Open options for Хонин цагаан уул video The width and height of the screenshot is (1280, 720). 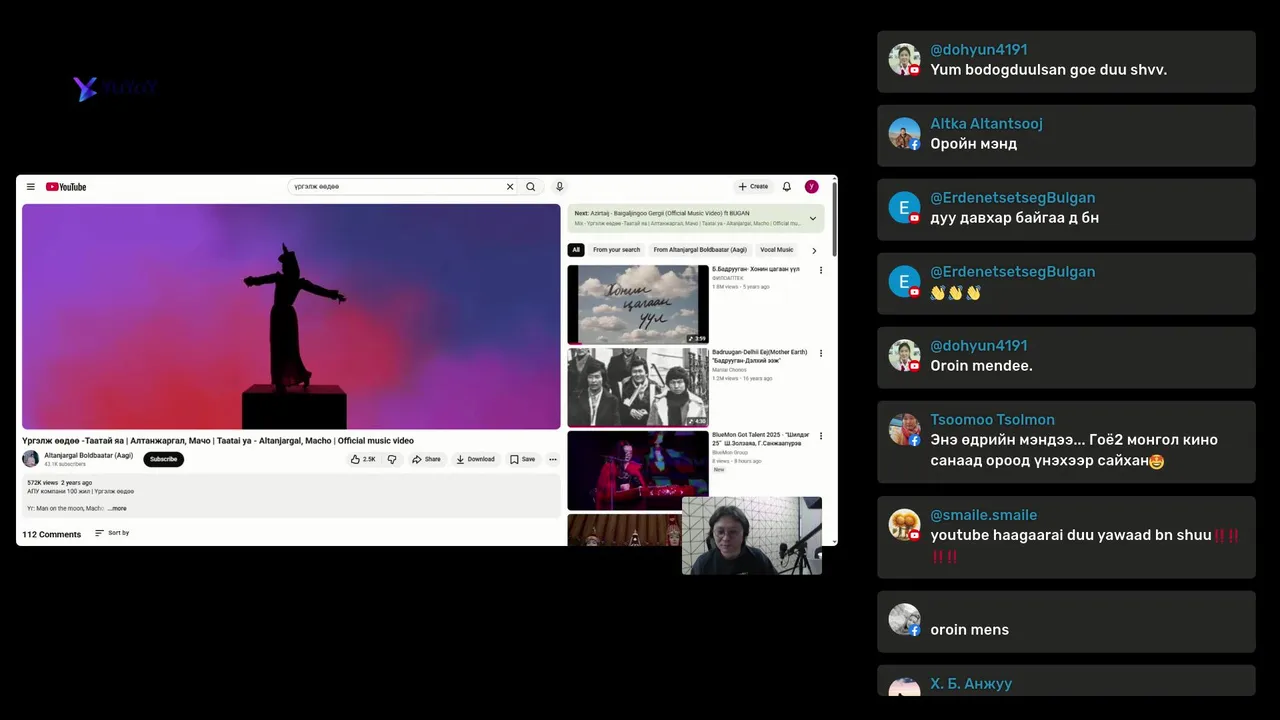pyautogui.click(x=821, y=270)
